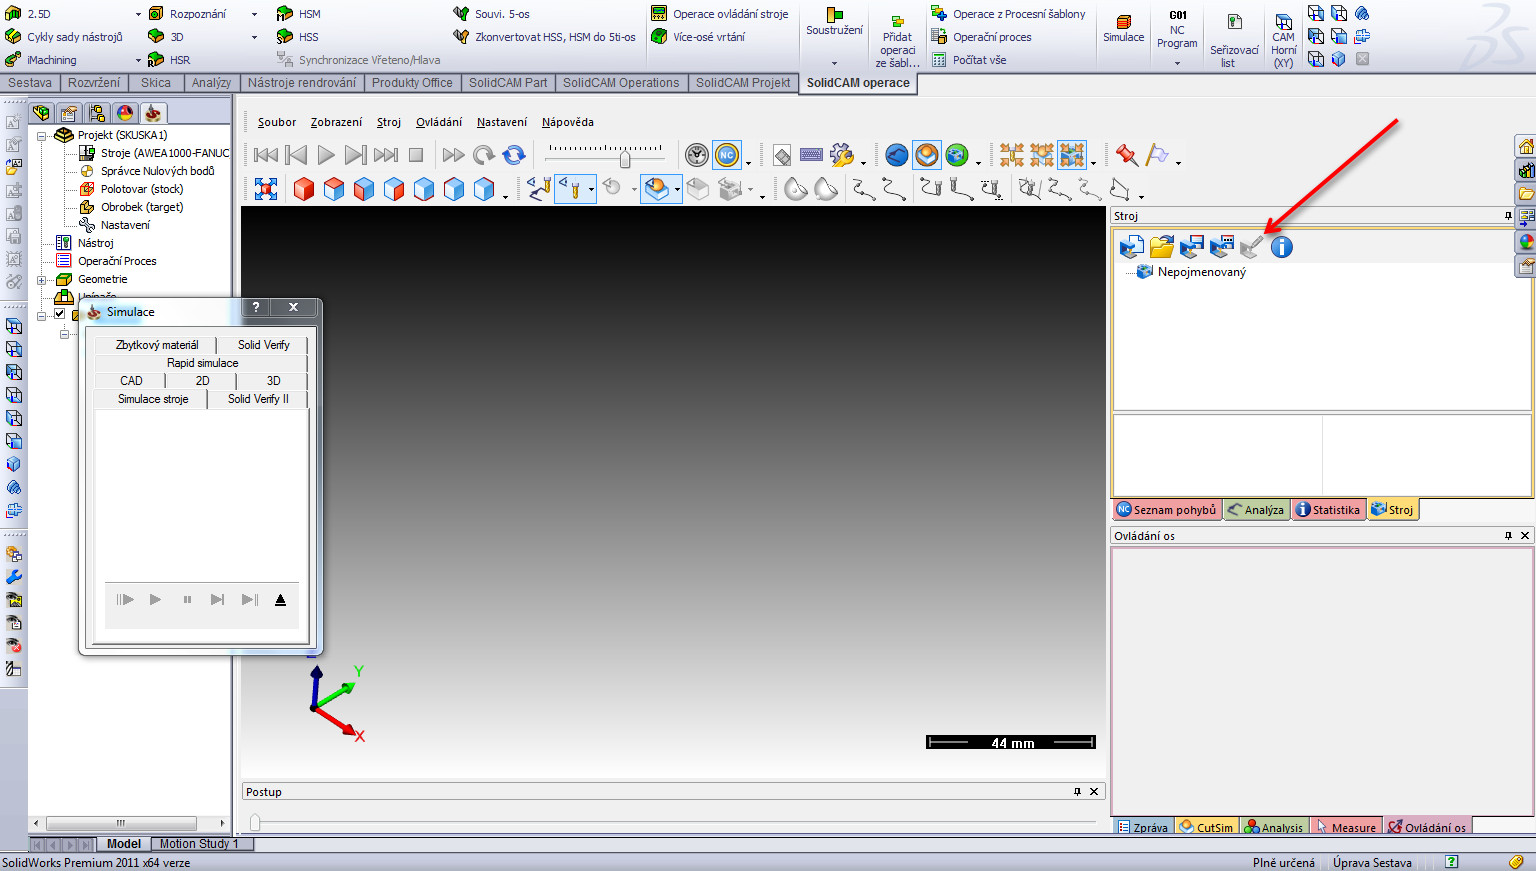Open the 2.5D operations dropdown arrow
This screenshot has width=1536, height=871.
coord(138,14)
